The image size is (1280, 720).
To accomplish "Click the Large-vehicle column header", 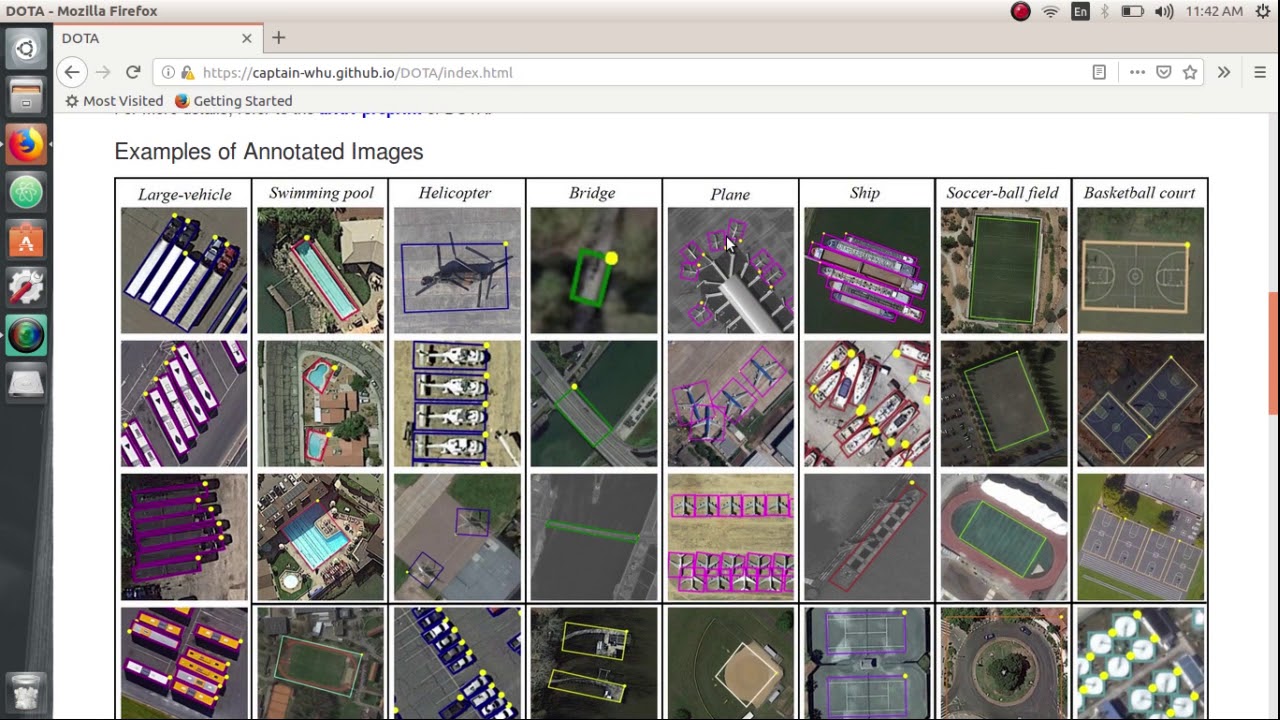I will coord(184,194).
